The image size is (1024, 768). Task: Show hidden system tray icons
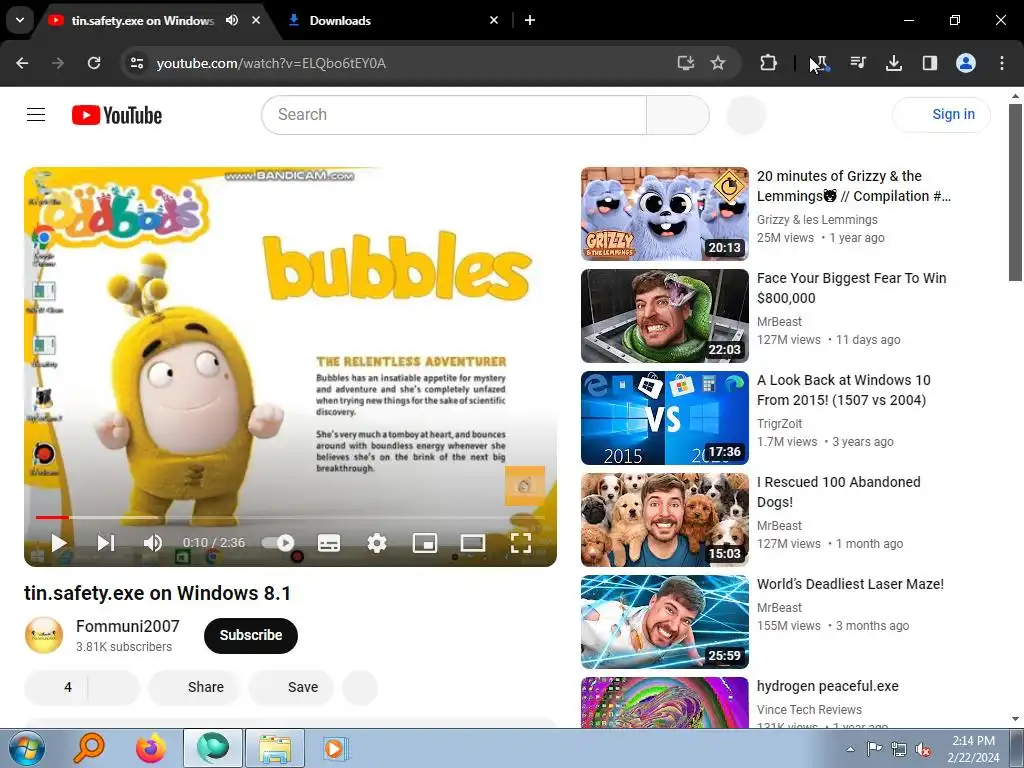(x=850, y=749)
